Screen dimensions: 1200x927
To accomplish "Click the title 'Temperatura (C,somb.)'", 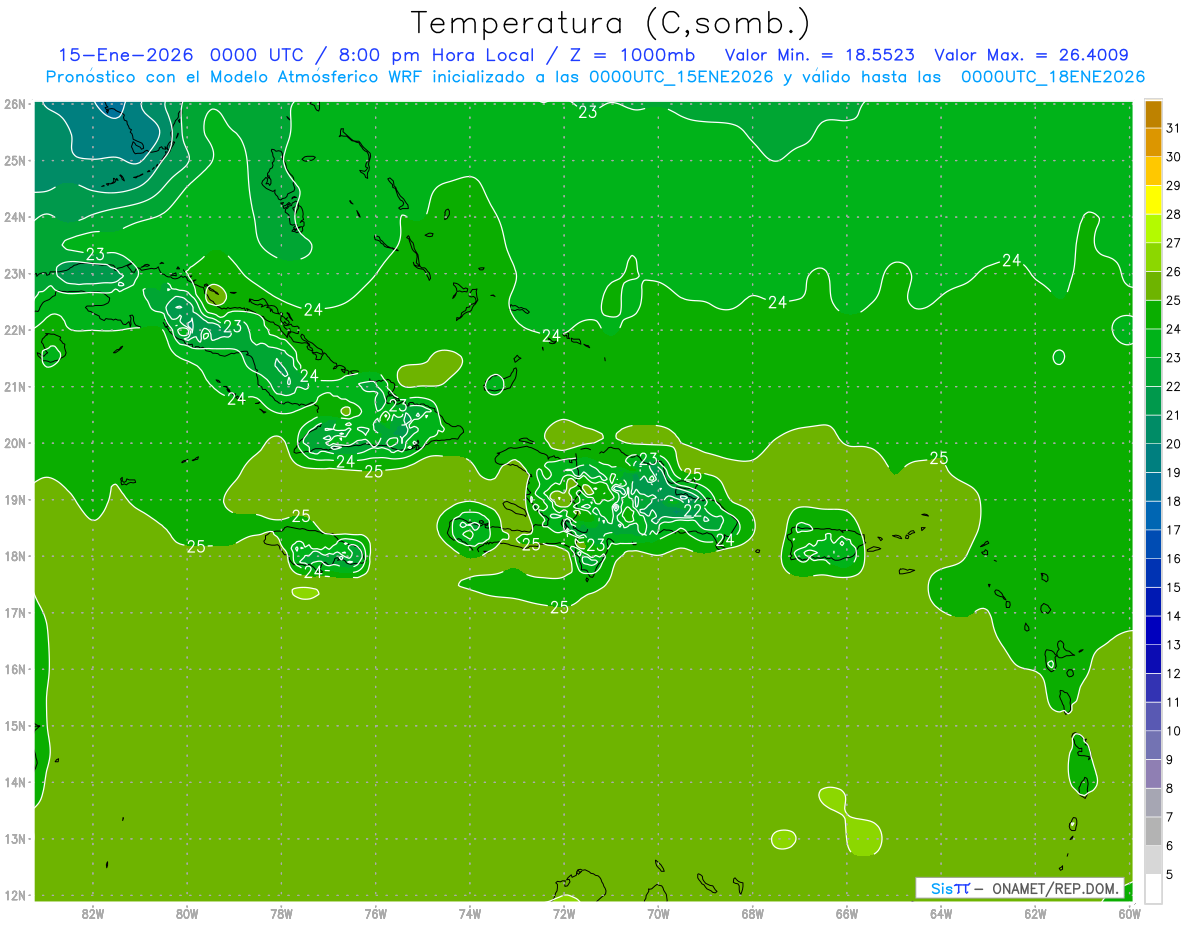I will (611, 23).
